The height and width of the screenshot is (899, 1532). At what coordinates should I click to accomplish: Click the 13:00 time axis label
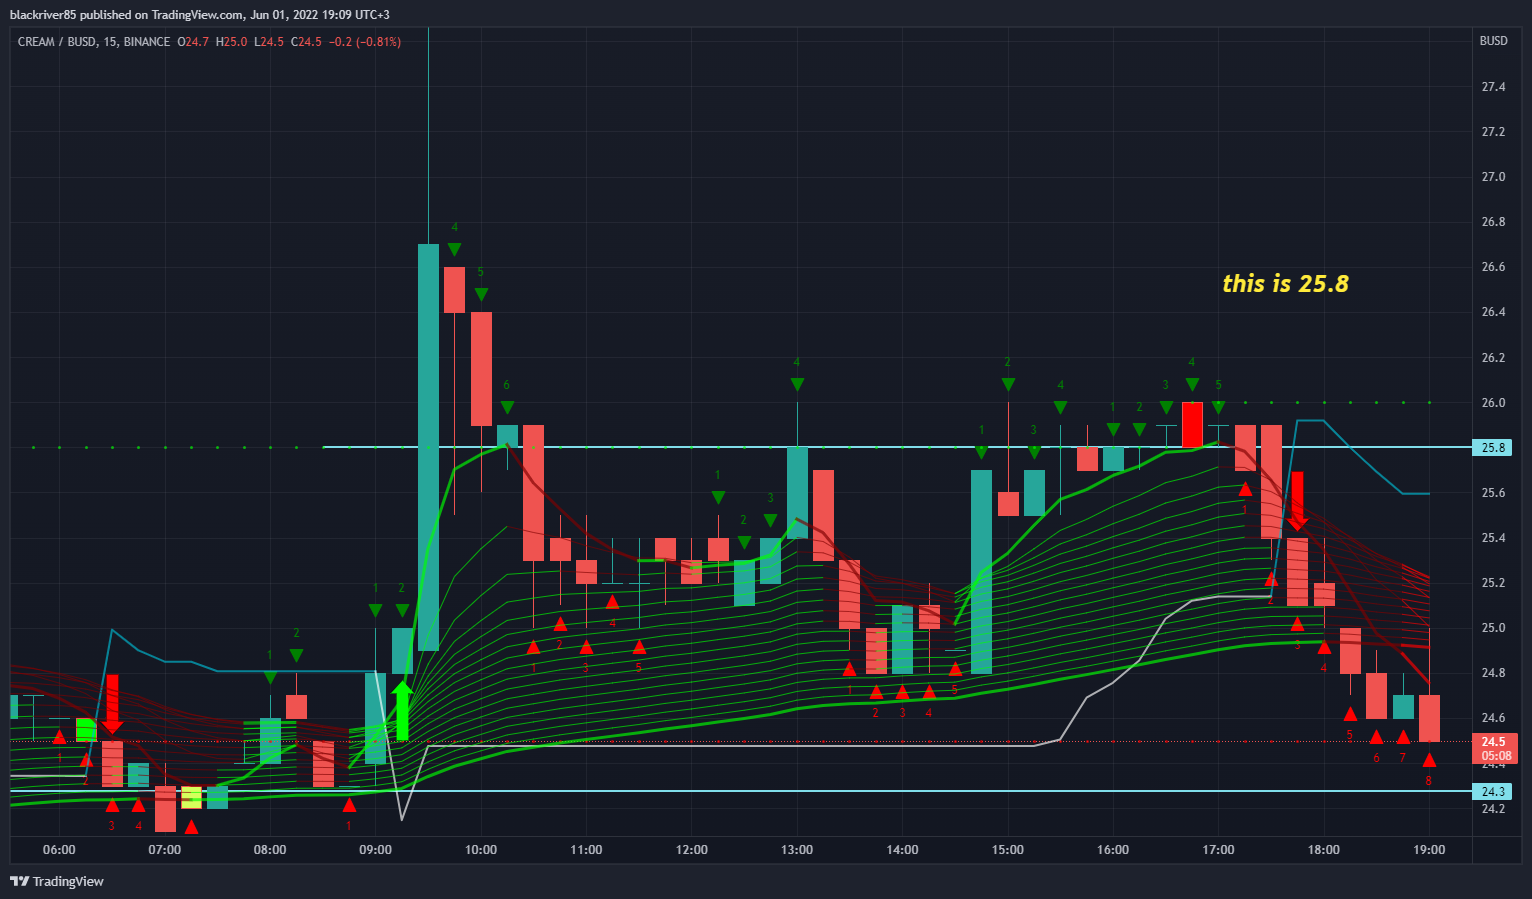[797, 850]
